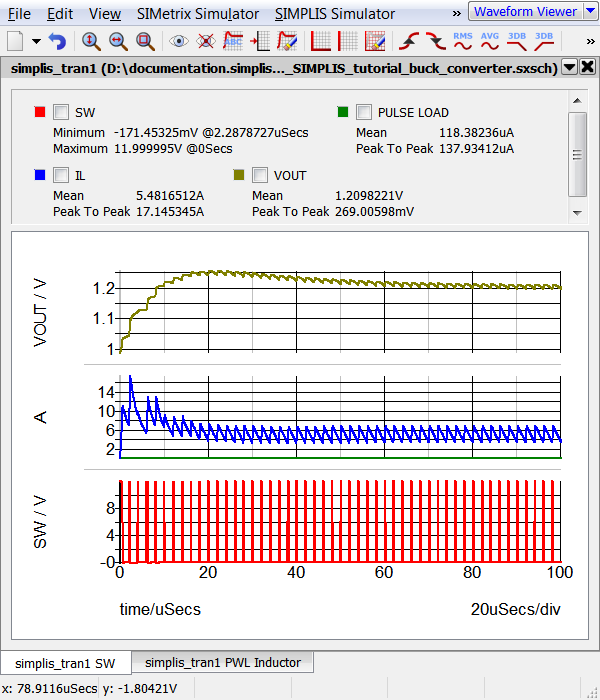This screenshot has height=700, width=600.
Task: Click the blue IL legend color swatch
Action: [39, 175]
